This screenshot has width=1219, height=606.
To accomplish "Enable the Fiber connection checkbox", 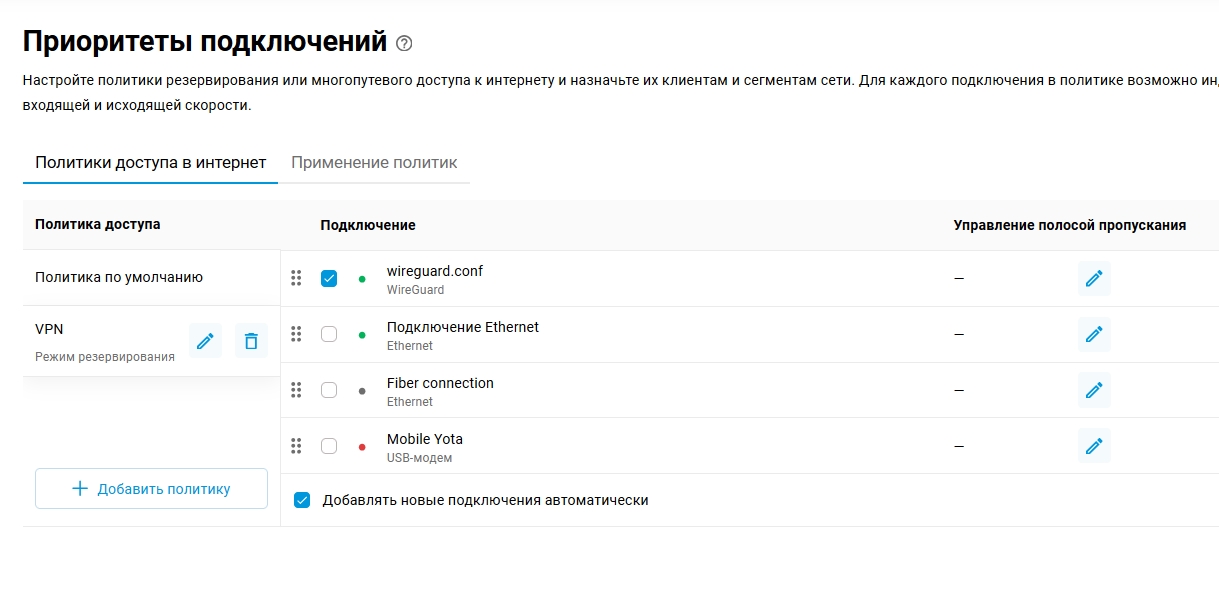I will [329, 390].
